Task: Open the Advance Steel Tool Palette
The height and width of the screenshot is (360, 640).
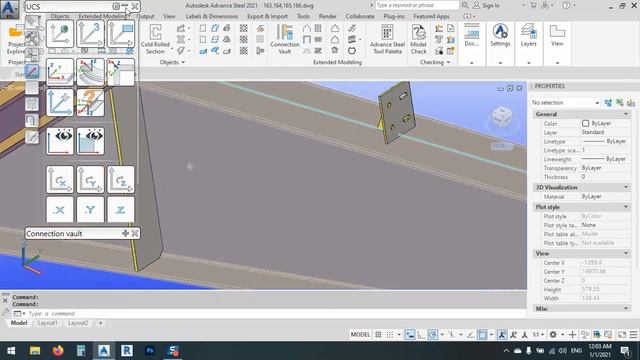Action: tap(387, 39)
